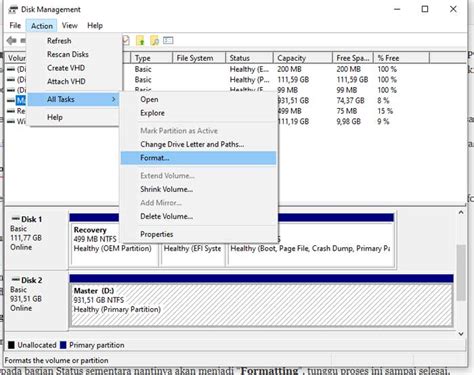Click the Back arrow toolbar icon
The width and height of the screenshot is (474, 375).
click(11, 41)
